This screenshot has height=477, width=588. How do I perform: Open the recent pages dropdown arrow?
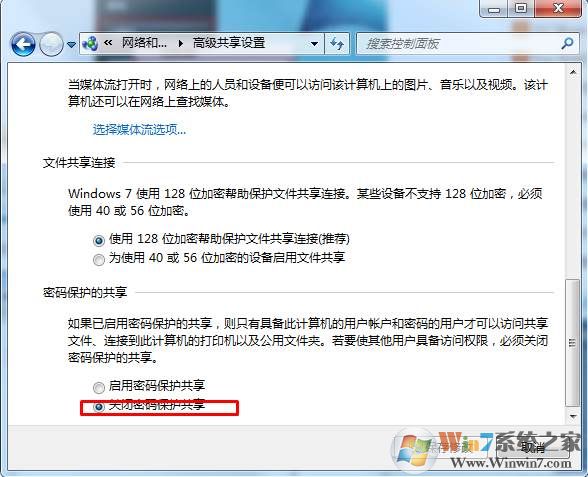tap(71, 45)
